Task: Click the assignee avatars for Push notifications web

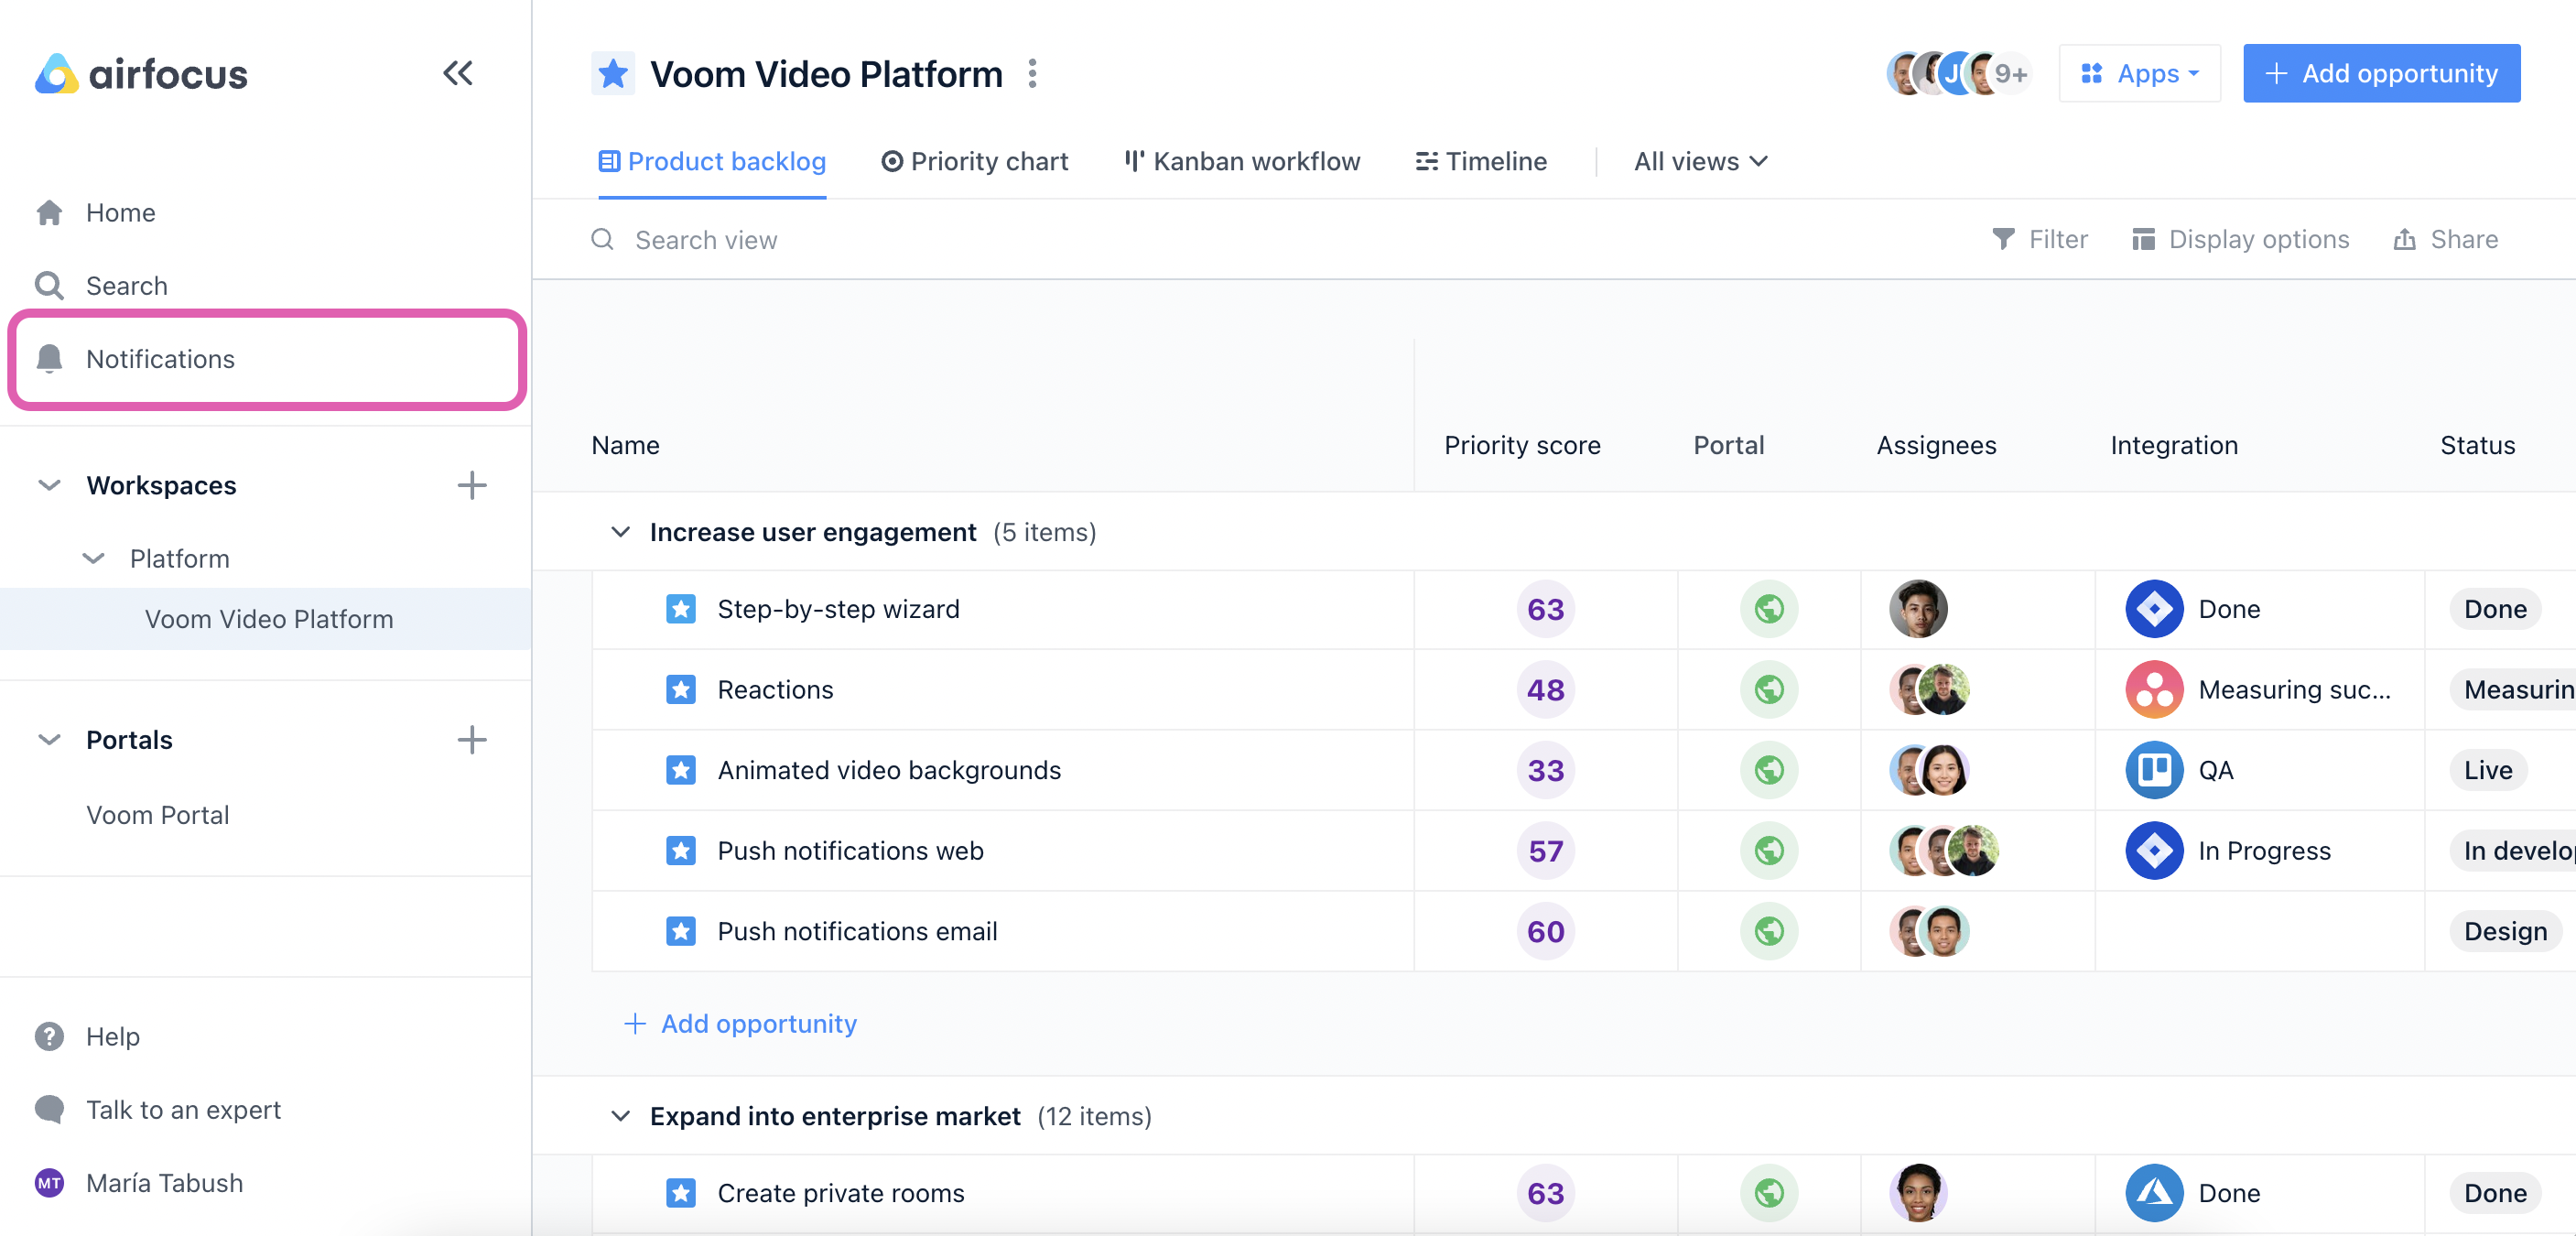Action: [1944, 851]
